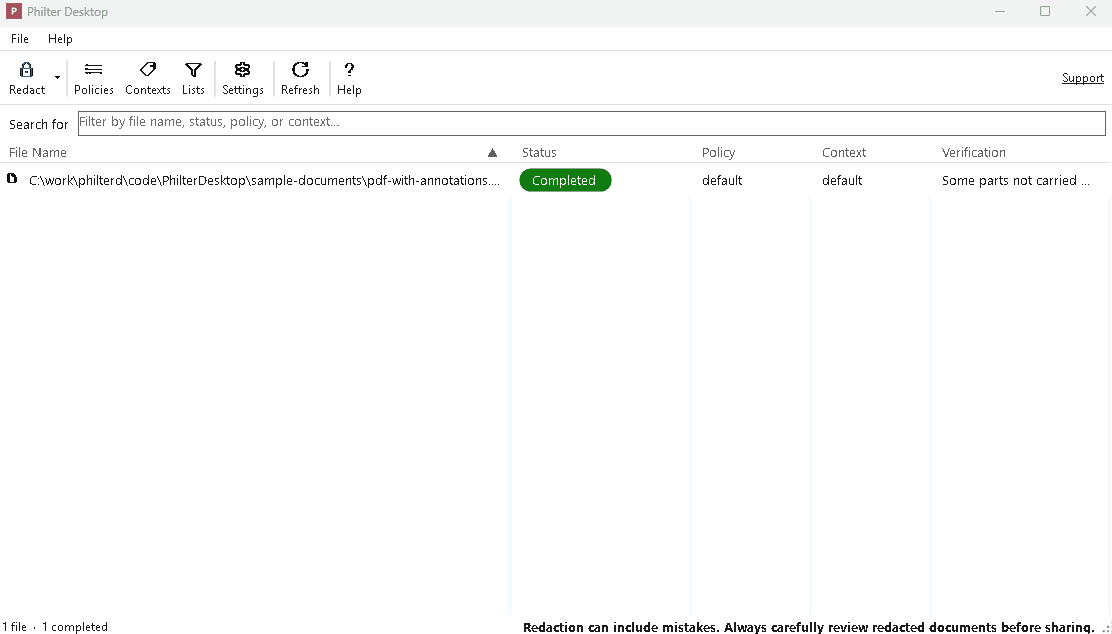Open the Redact dropdown arrow

pos(57,78)
